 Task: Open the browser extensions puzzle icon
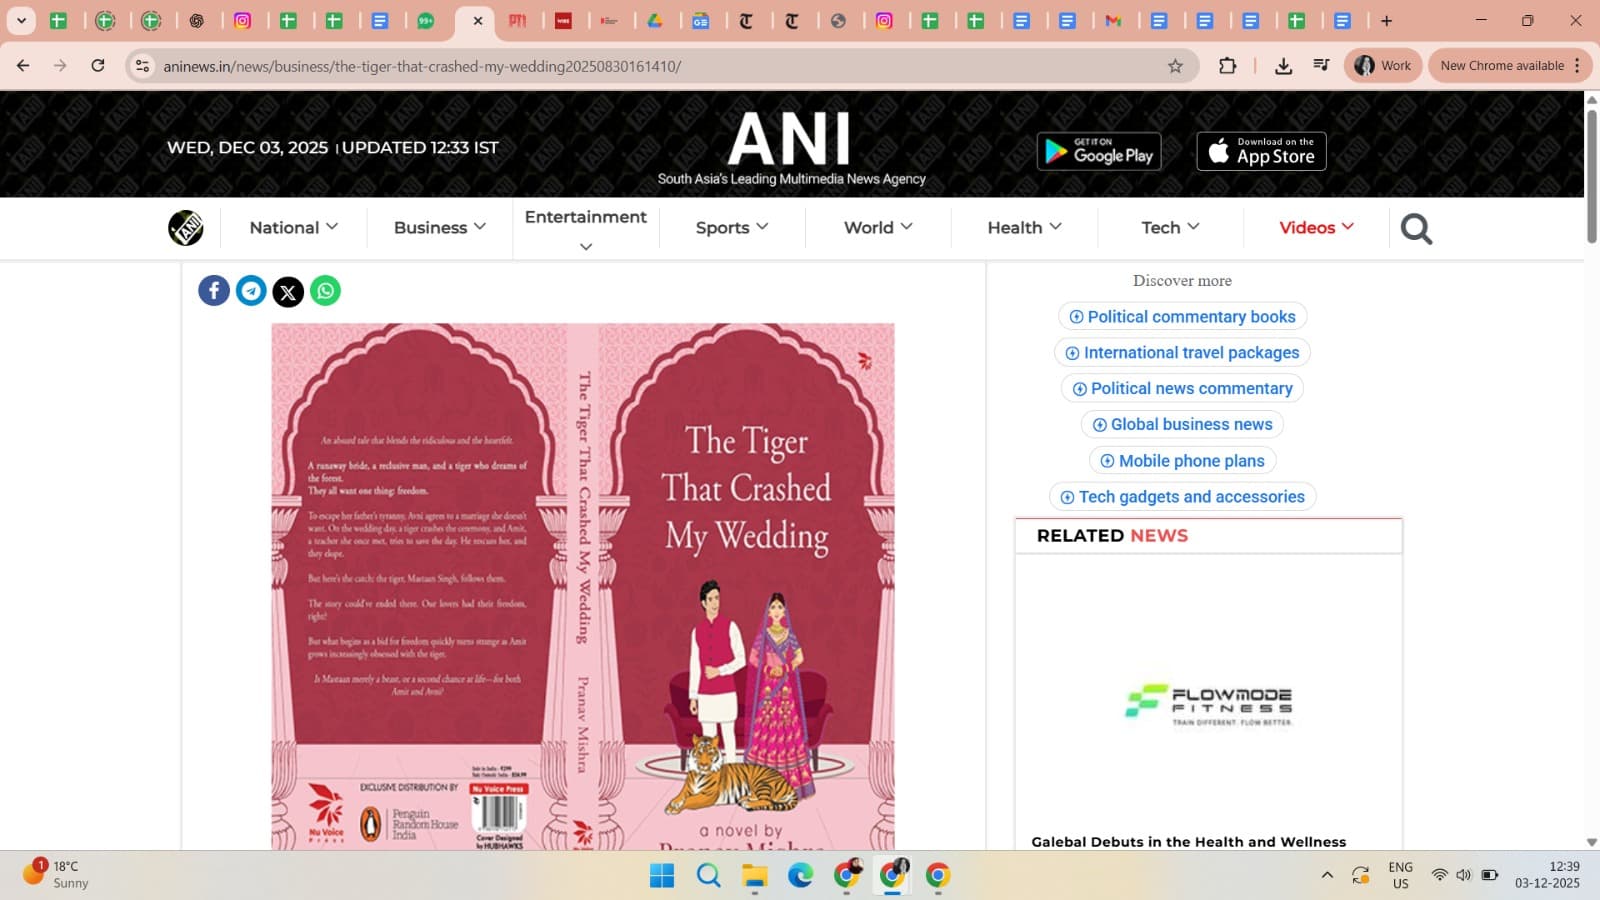[1227, 65]
